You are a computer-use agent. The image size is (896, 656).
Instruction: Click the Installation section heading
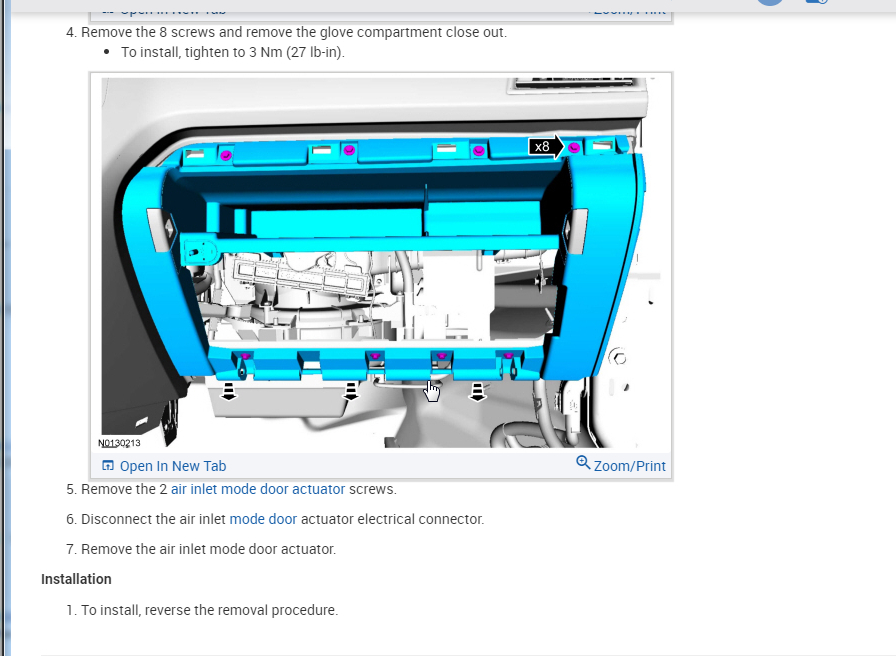pyautogui.click(x=76, y=579)
